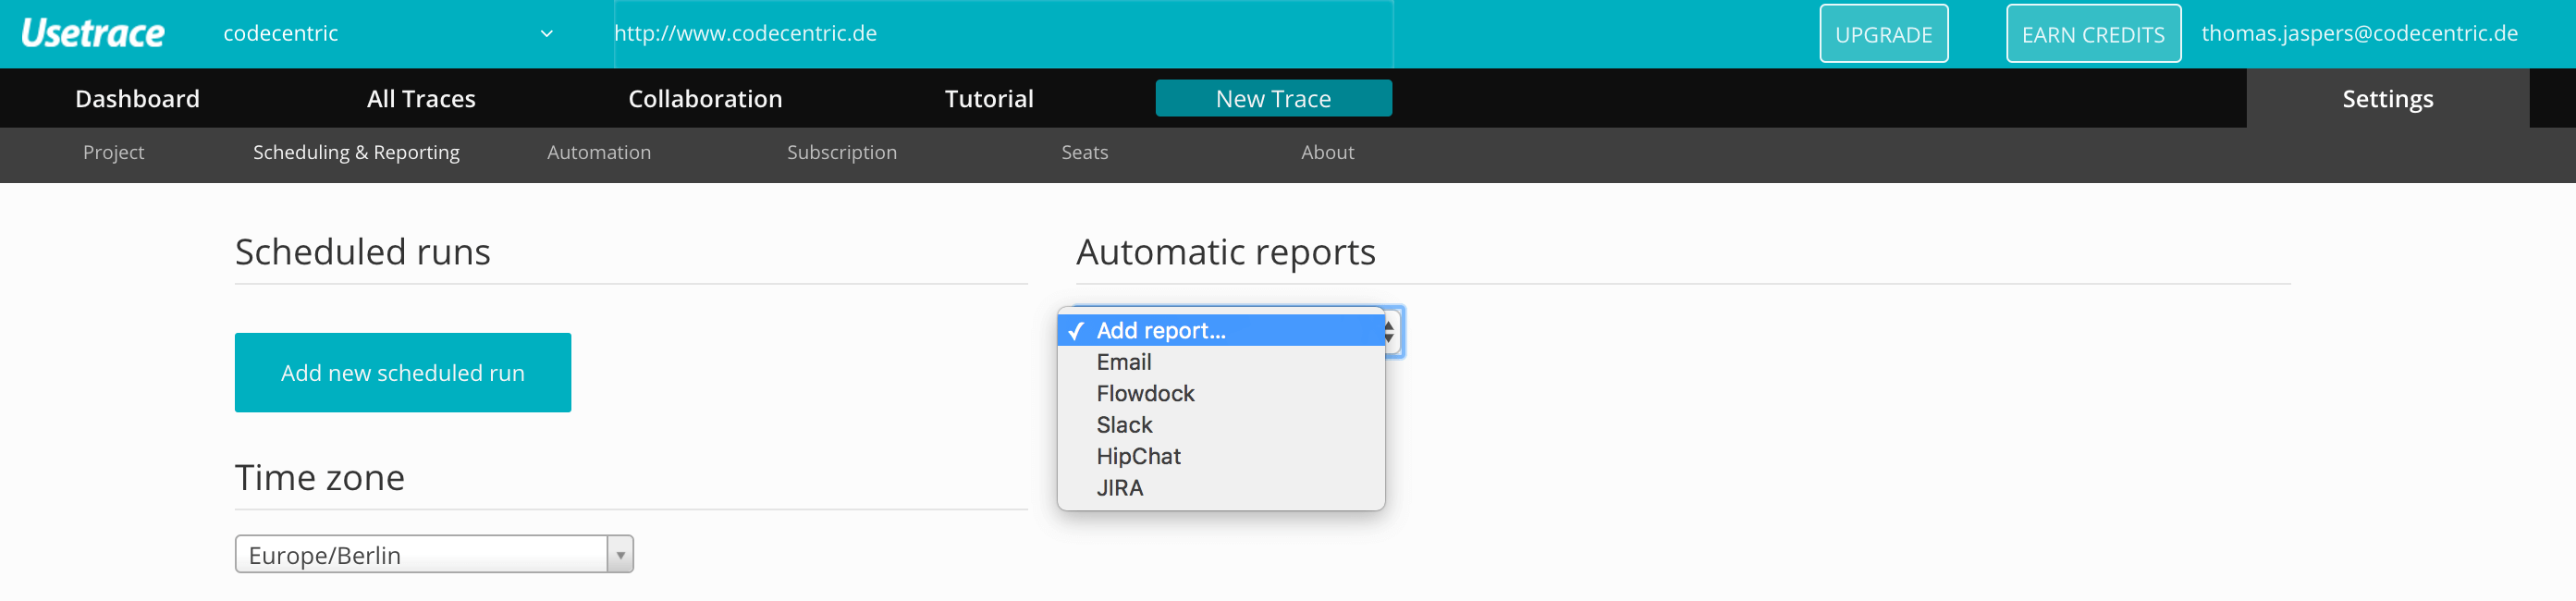Viewport: 2576px width, 601px height.
Task: Click the UPGRADE button
Action: [1883, 34]
